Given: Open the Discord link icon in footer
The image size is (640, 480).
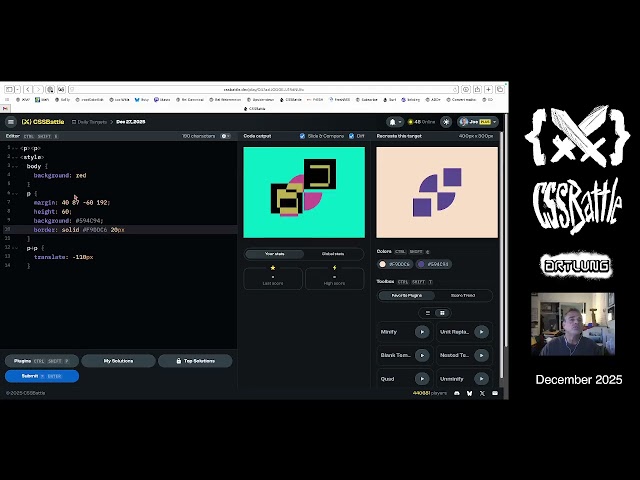Looking at the screenshot, I should pos(457,393).
